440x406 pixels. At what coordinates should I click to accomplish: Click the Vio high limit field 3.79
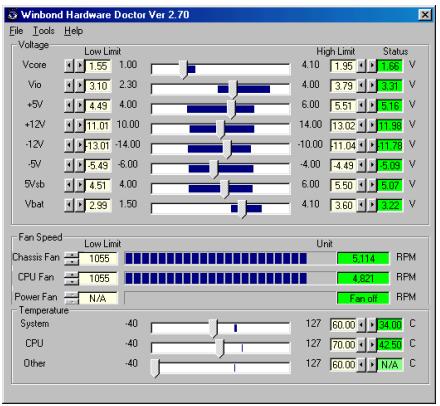(x=343, y=86)
